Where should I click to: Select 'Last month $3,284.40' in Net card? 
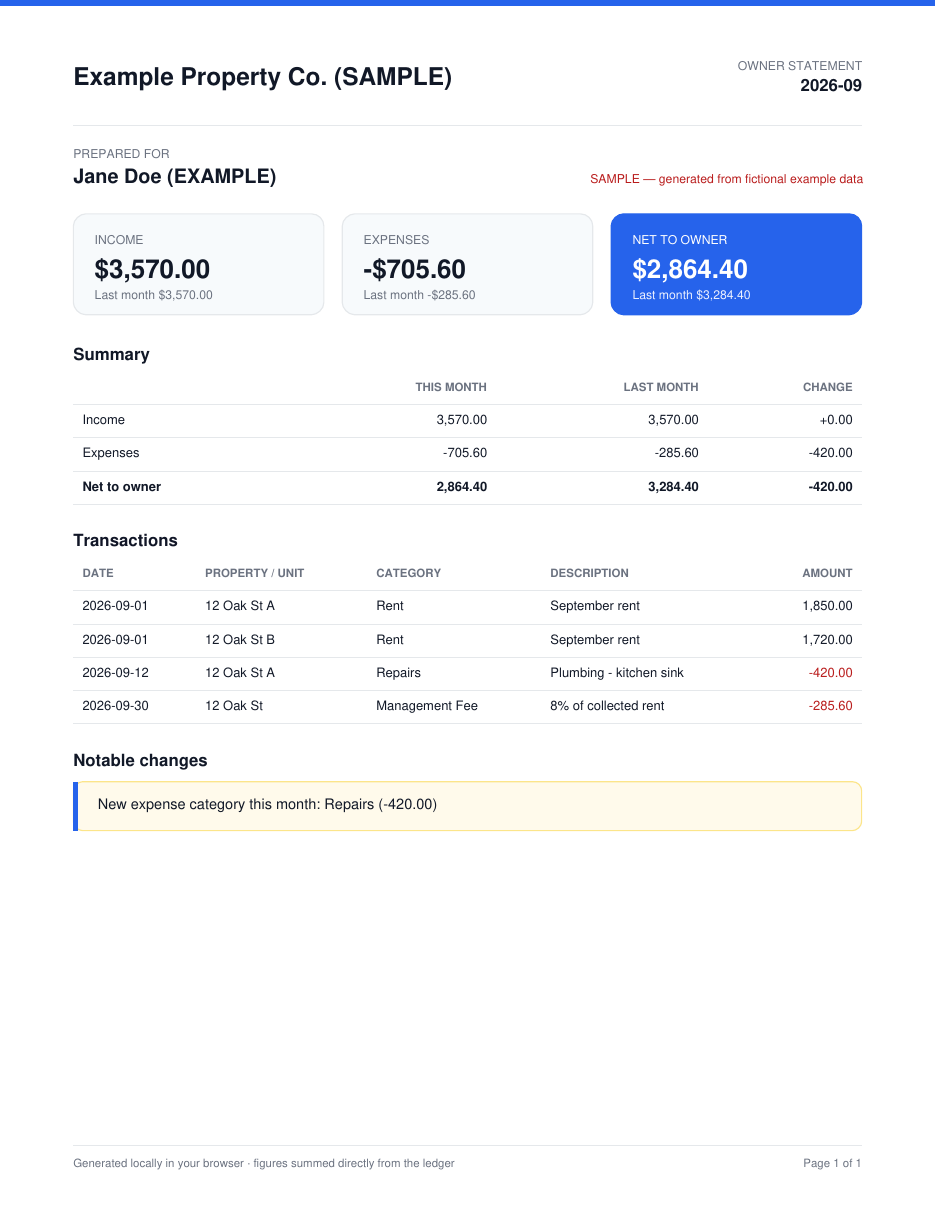point(691,295)
